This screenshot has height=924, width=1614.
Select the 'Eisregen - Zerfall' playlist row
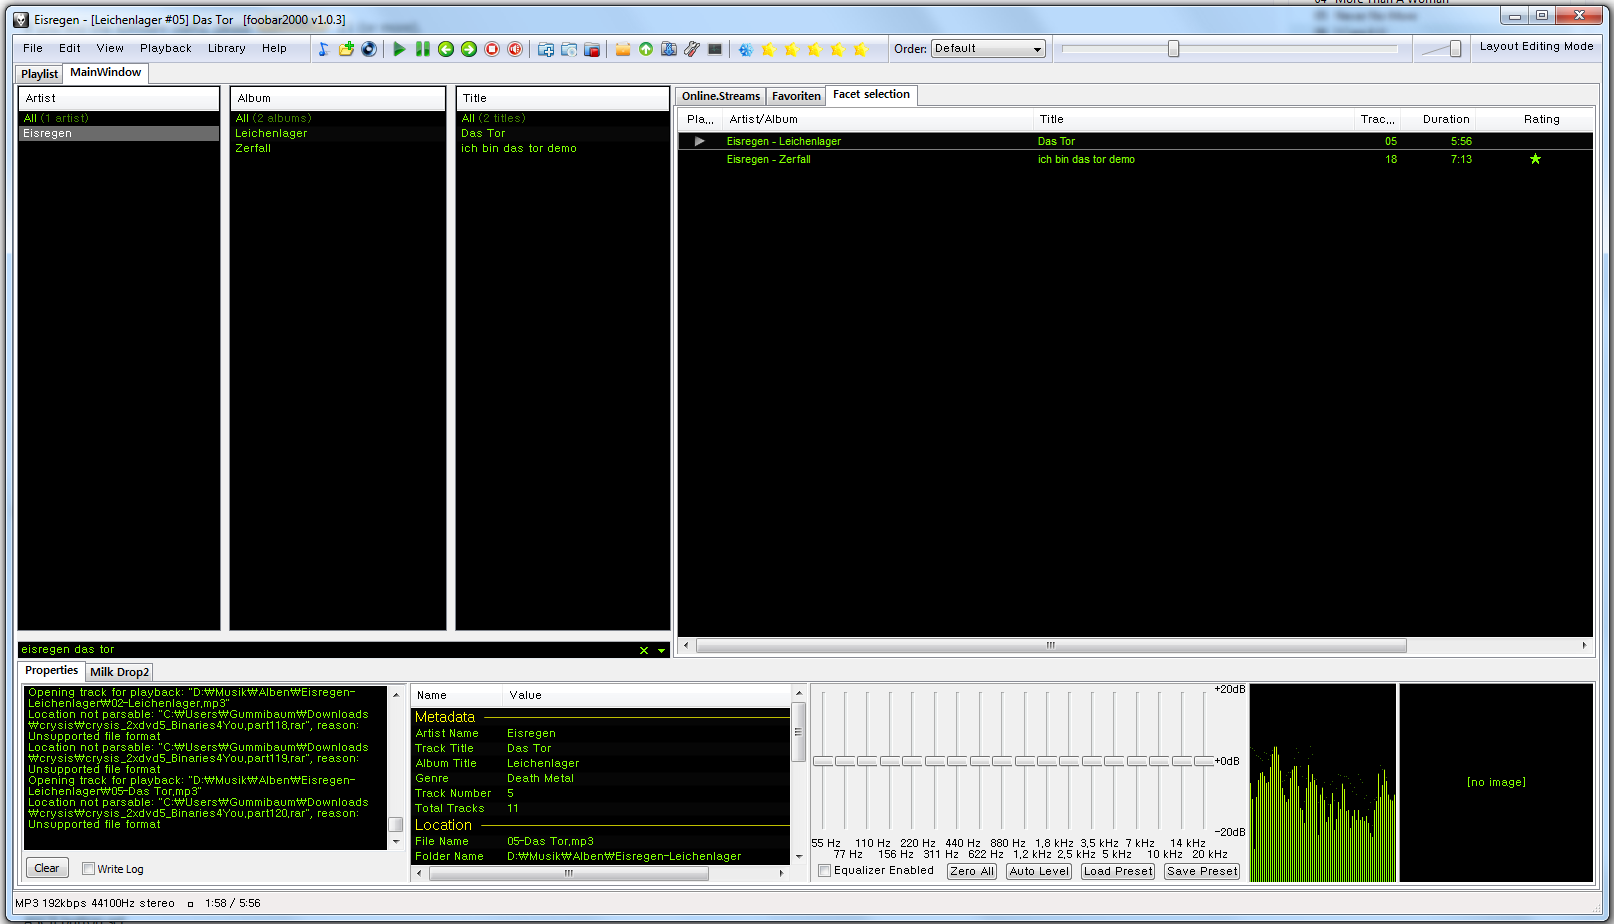coord(1135,159)
